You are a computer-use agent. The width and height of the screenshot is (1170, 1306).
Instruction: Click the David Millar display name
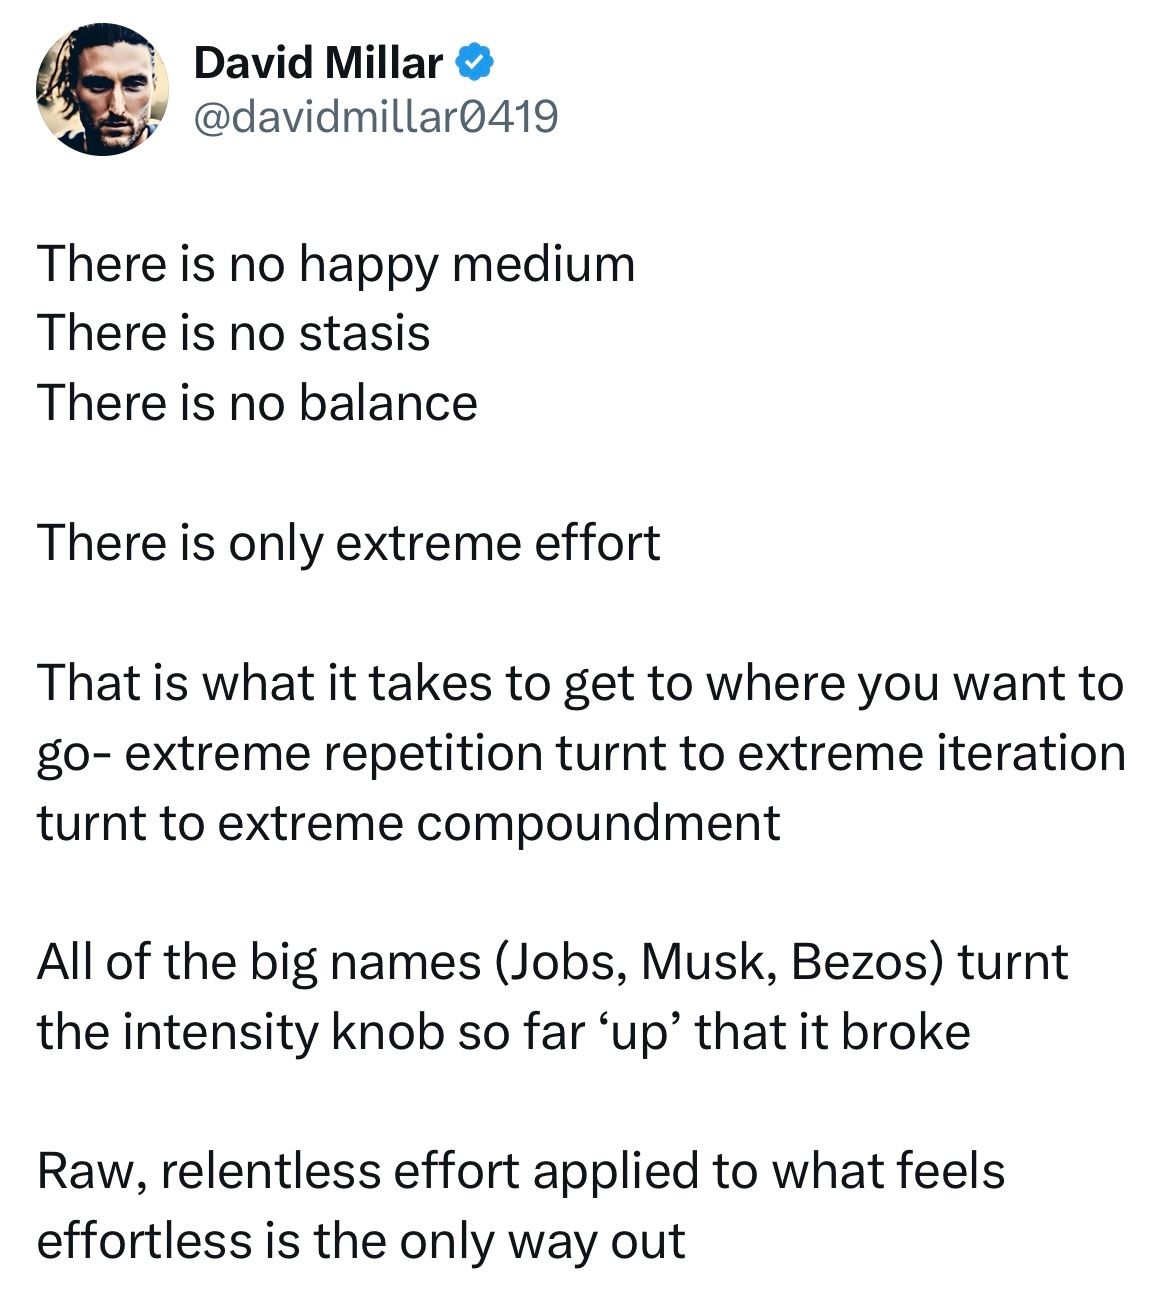pos(318,64)
